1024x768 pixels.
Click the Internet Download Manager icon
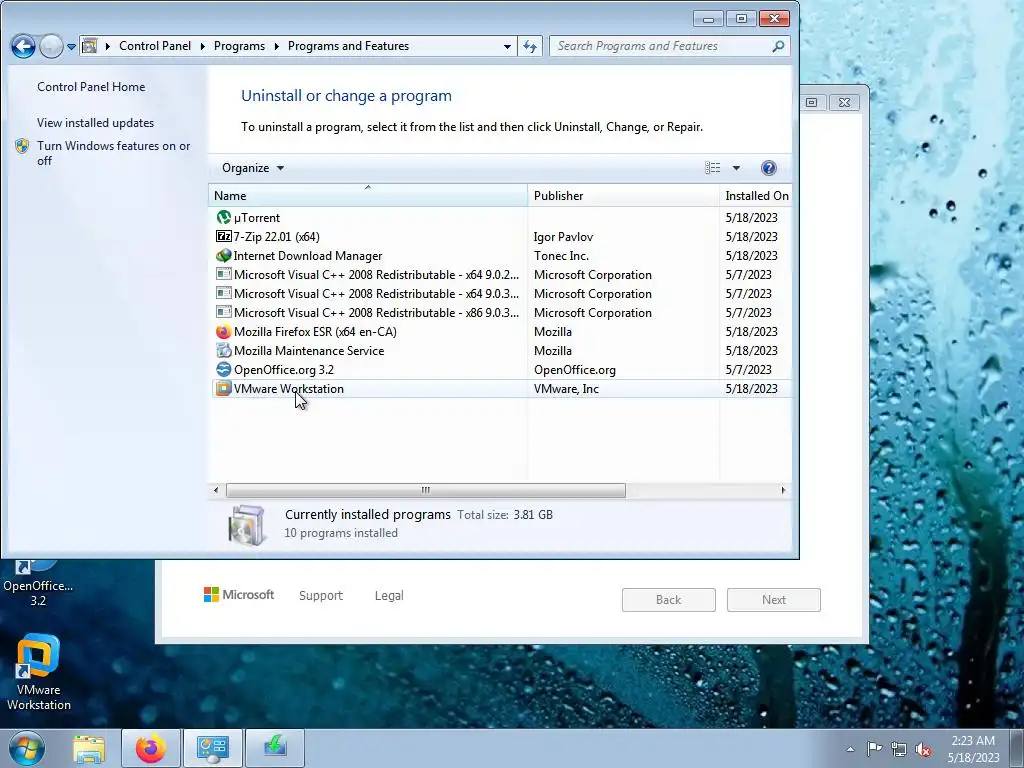(223, 255)
